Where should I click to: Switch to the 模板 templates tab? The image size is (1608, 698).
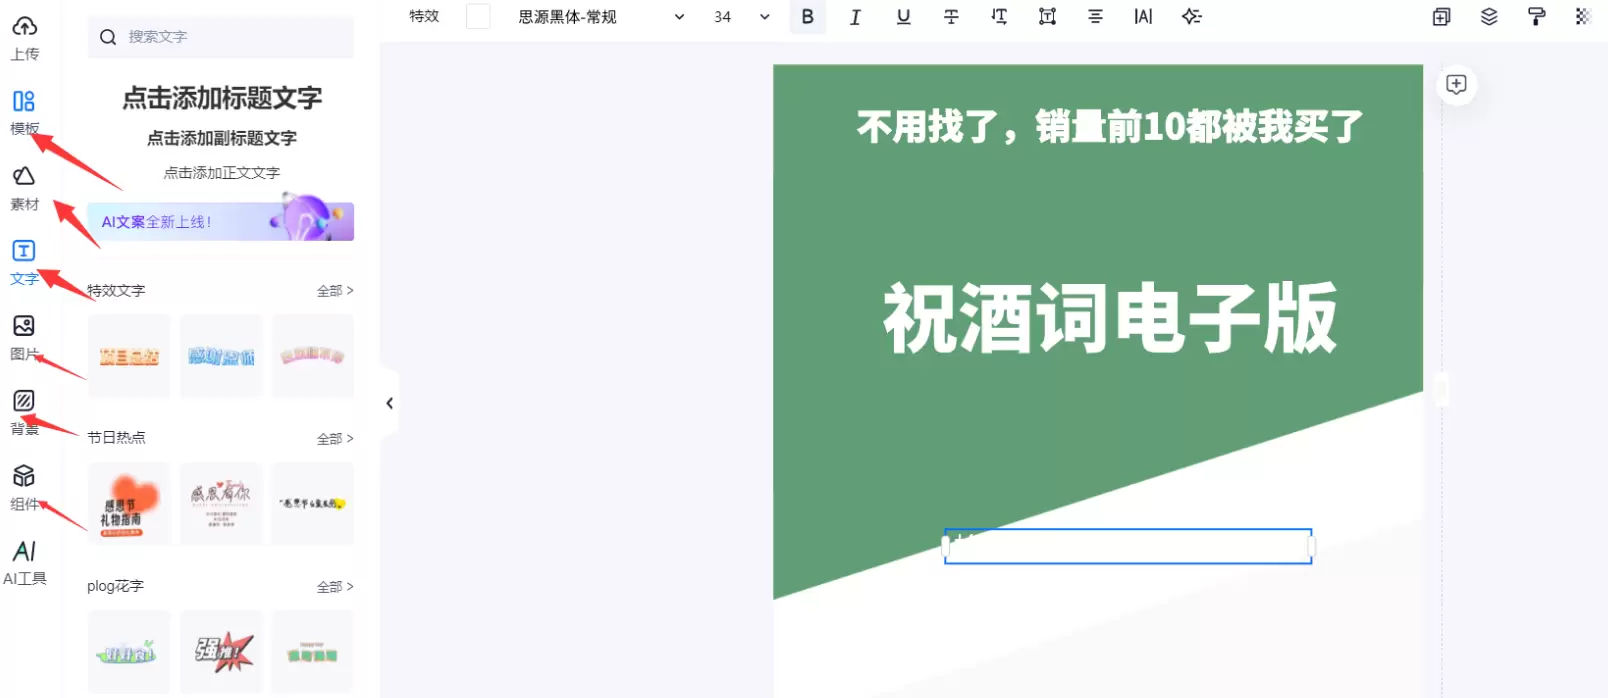(x=24, y=112)
